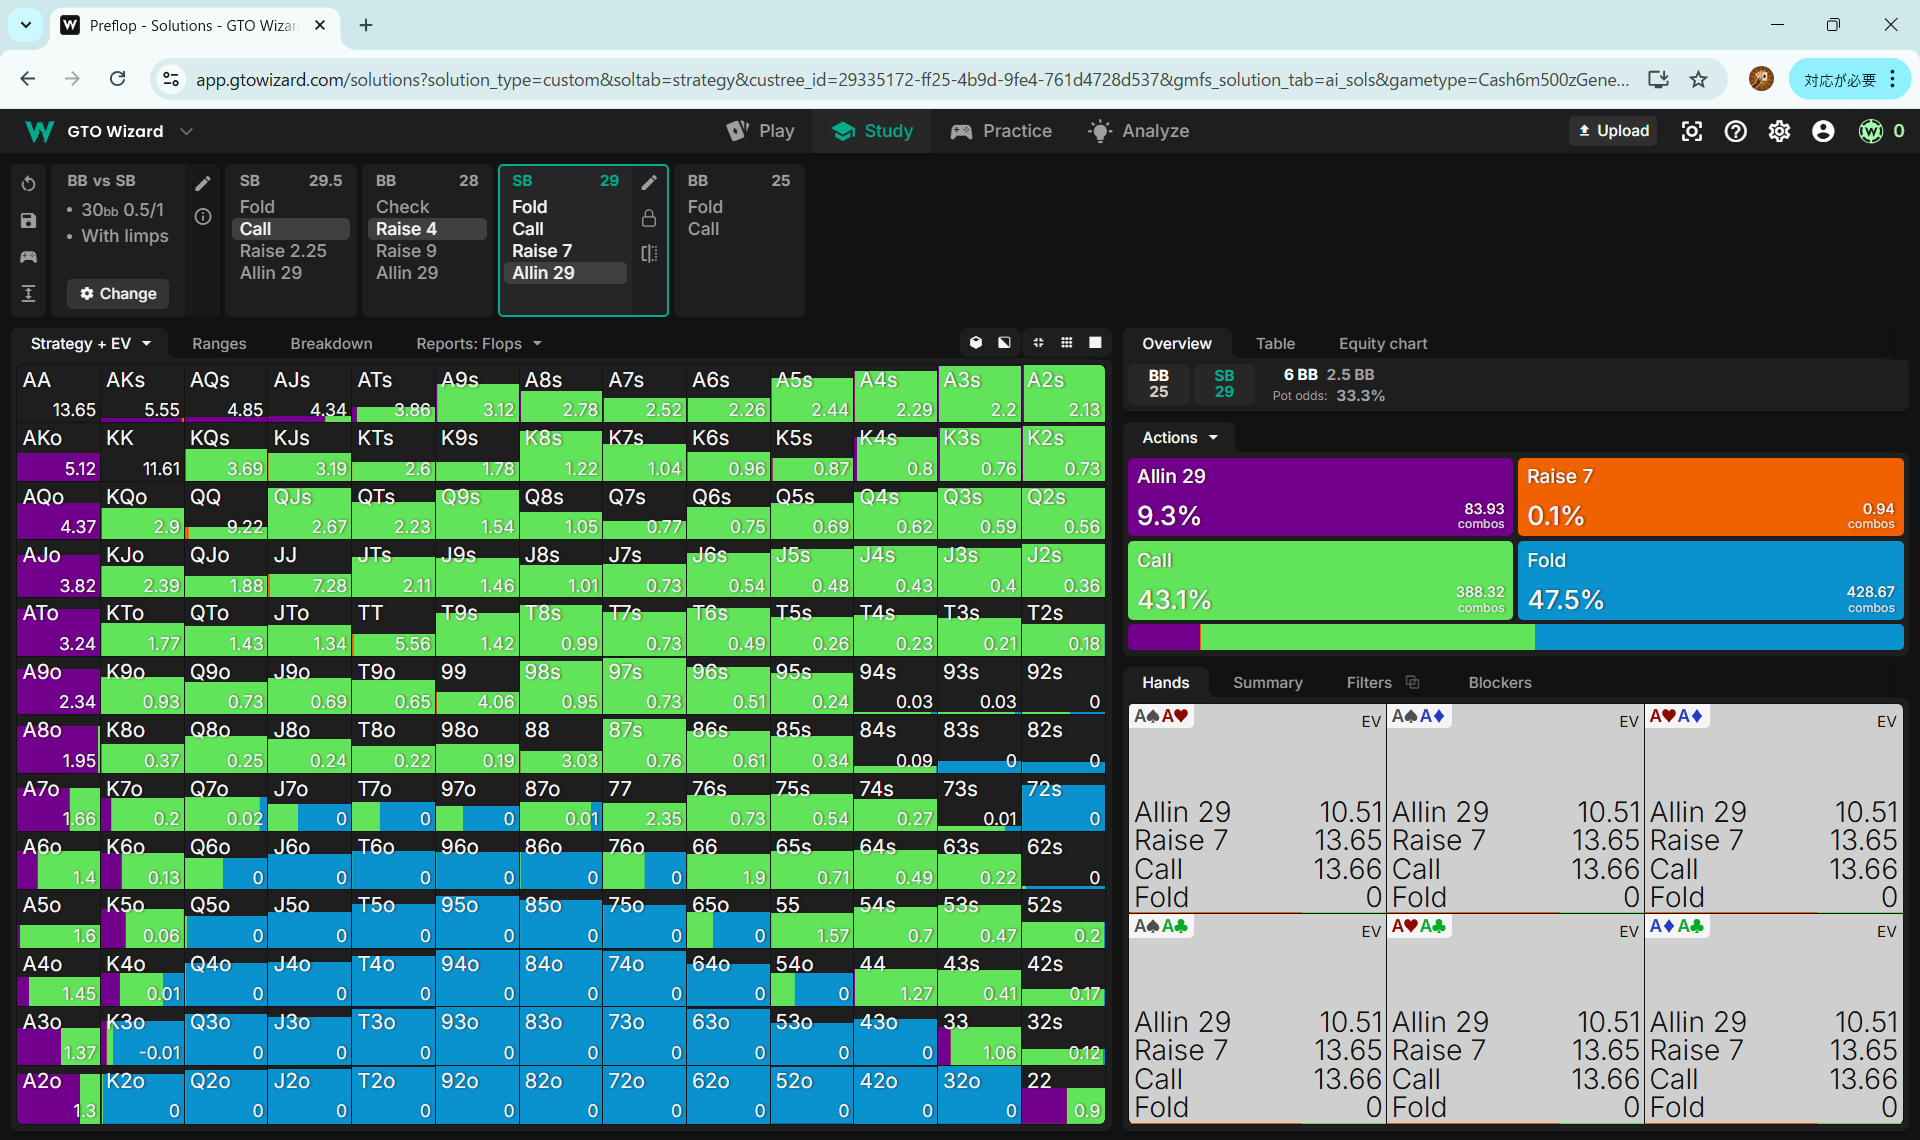Open settings gear in top bar
The height and width of the screenshot is (1140, 1920).
point(1779,131)
